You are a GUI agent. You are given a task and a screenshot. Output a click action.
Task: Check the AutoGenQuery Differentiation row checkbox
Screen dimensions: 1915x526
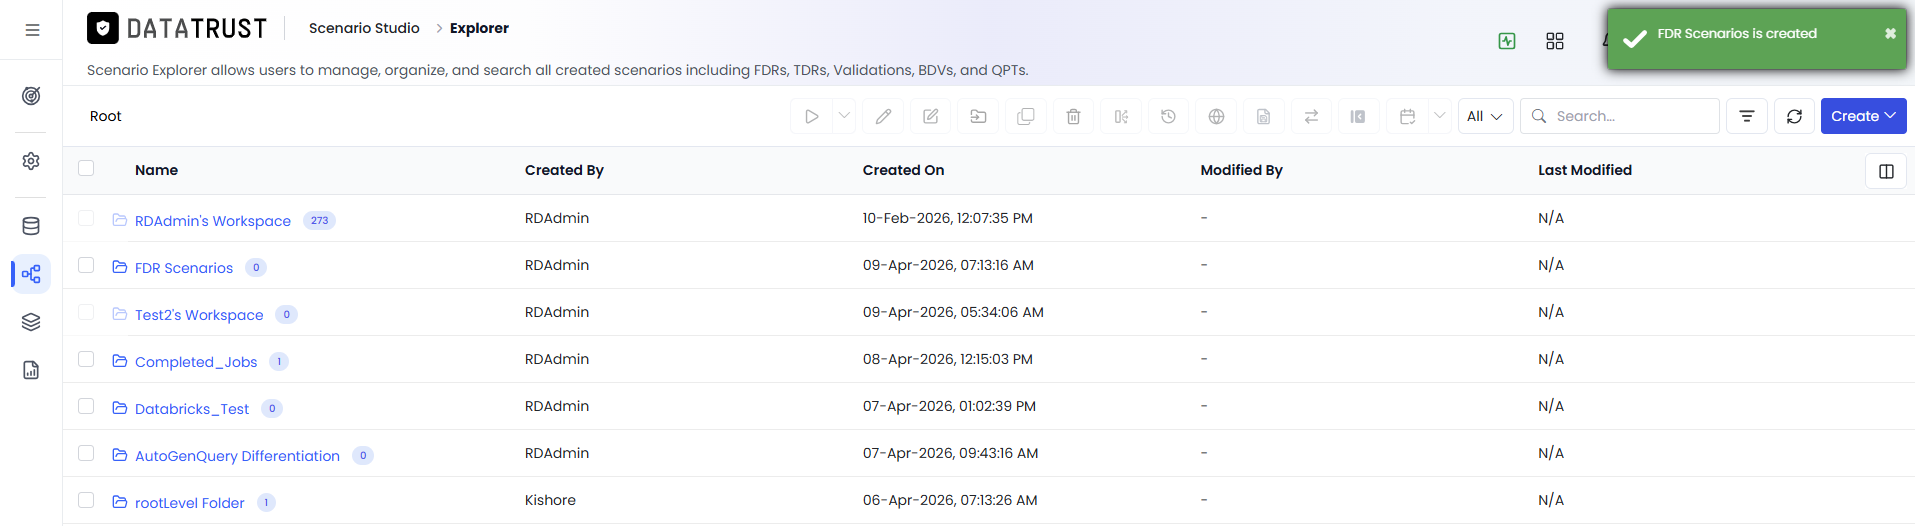[86, 453]
